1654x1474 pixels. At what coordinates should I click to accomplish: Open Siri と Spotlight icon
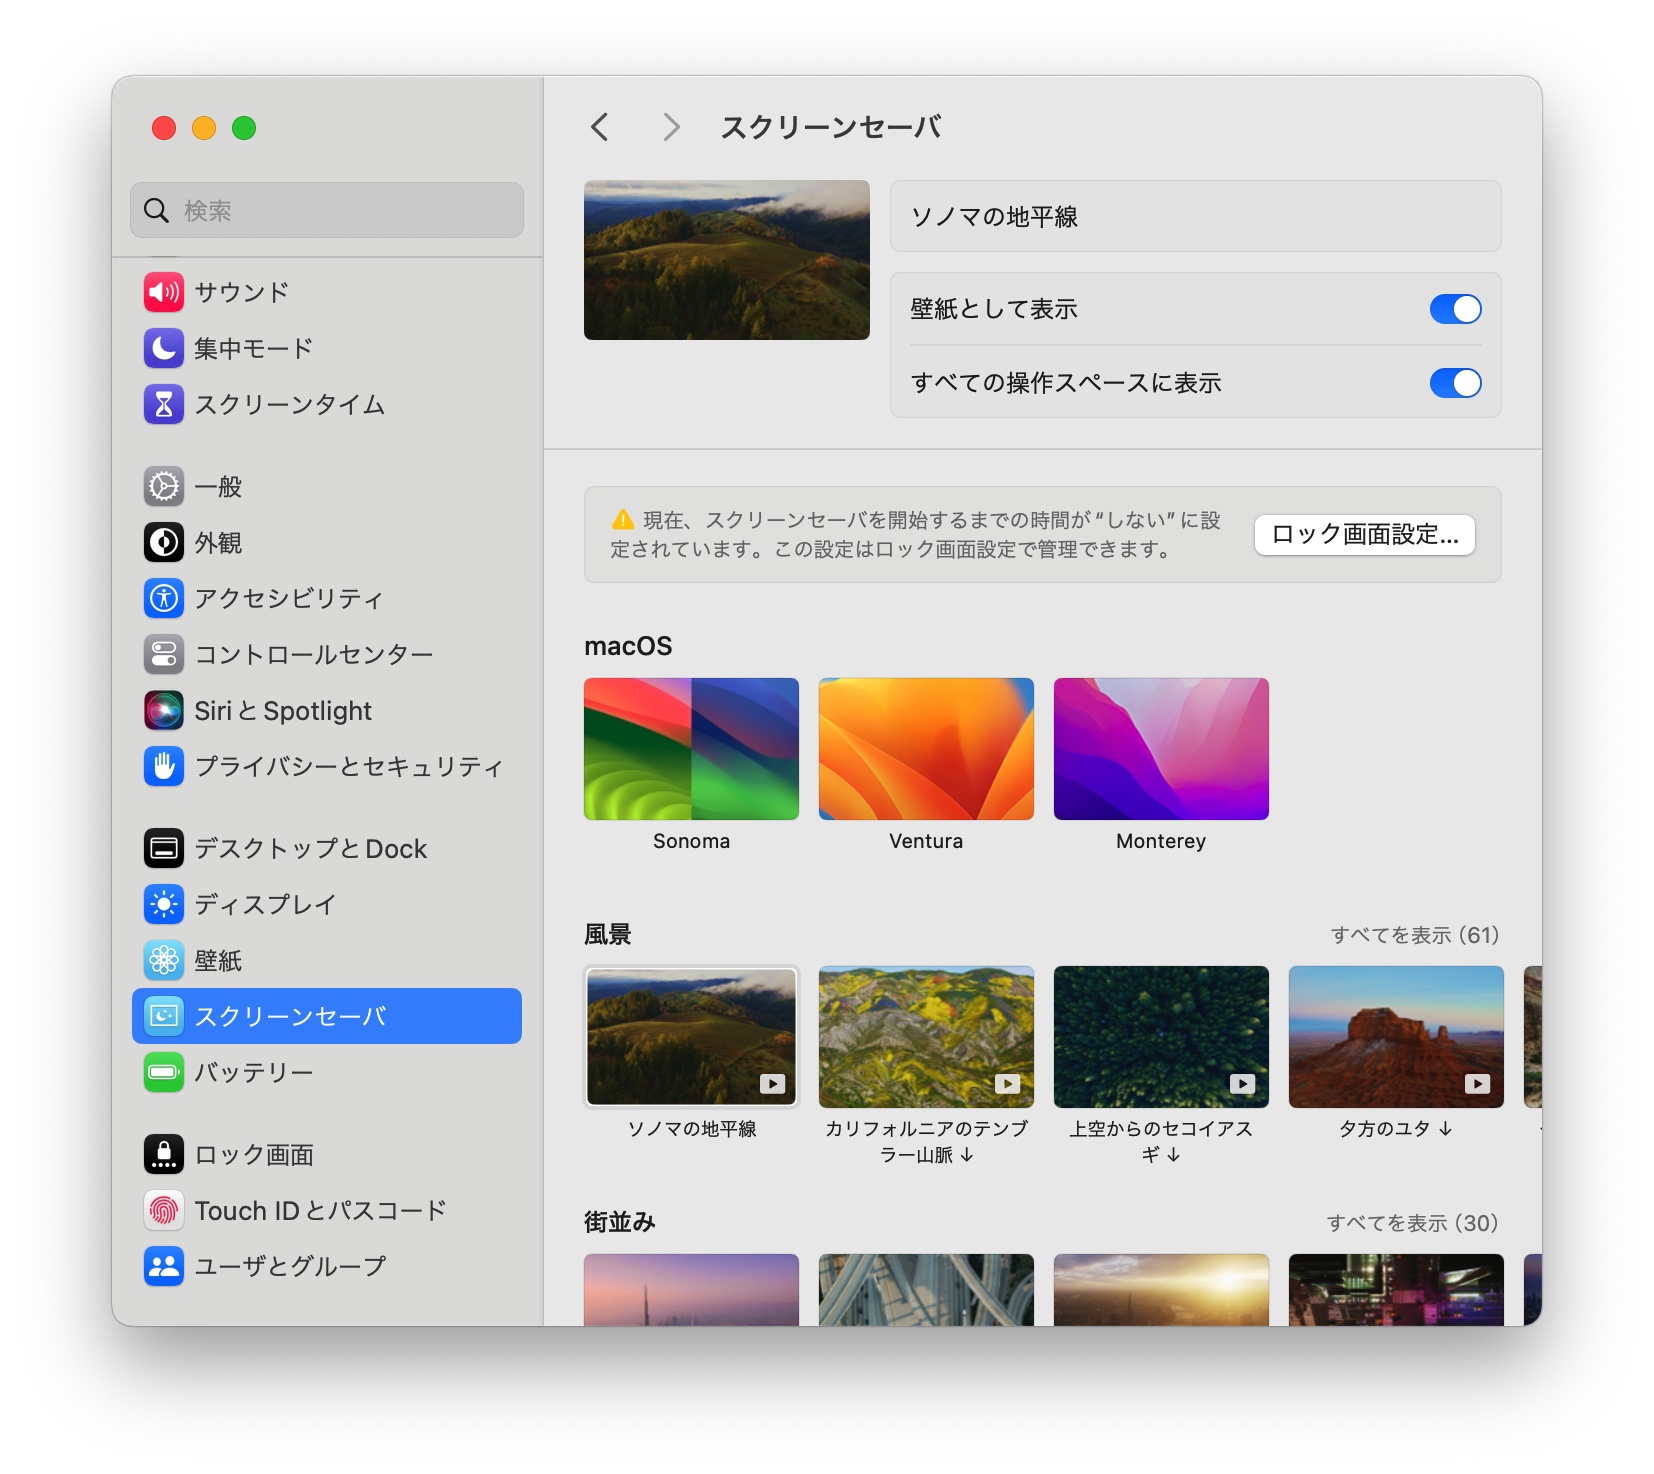[x=164, y=710]
